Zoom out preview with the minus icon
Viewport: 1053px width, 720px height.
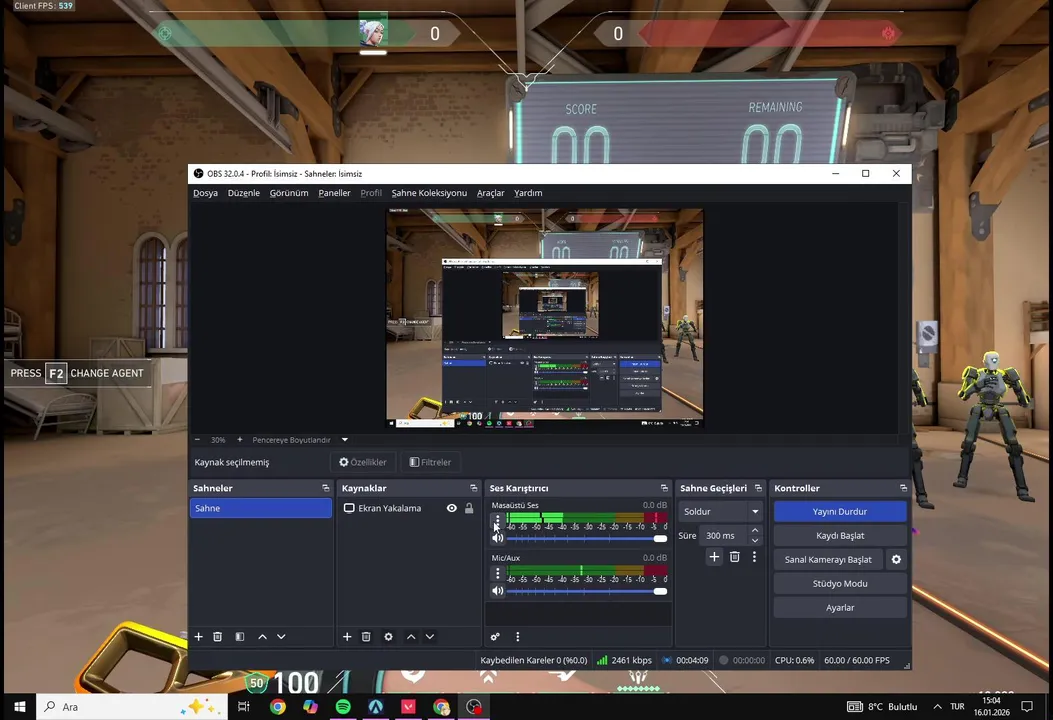(x=197, y=440)
